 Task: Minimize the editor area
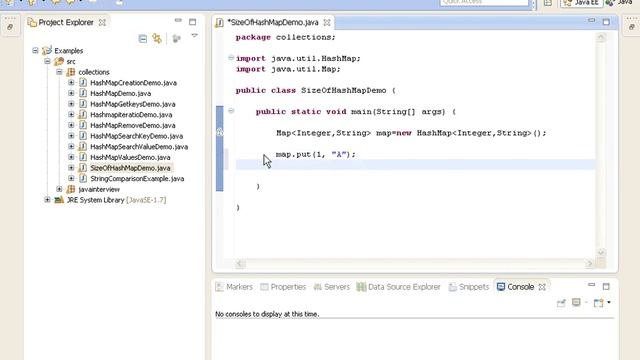click(x=591, y=20)
